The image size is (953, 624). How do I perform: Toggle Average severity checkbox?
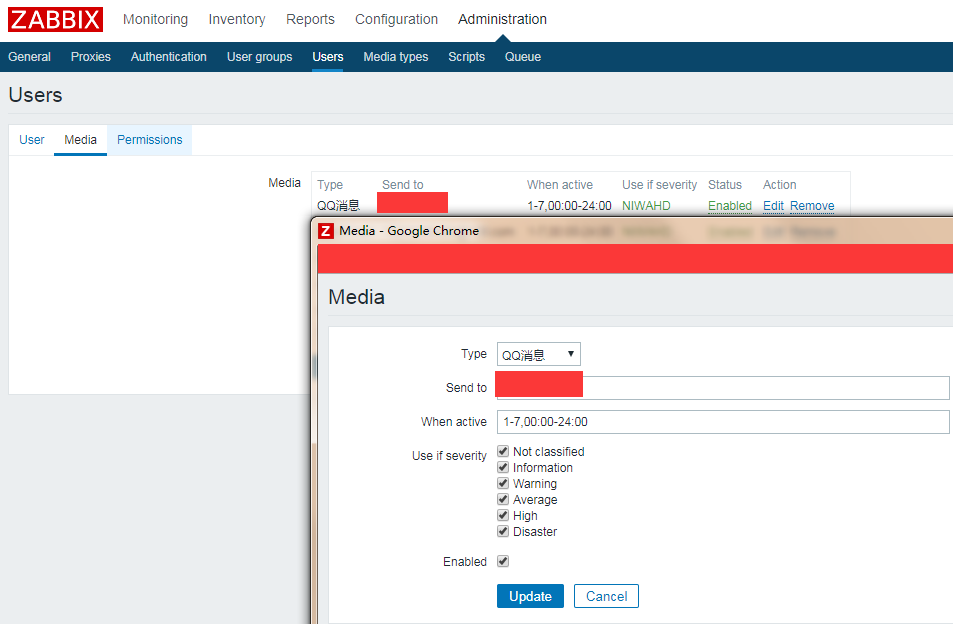coord(503,499)
